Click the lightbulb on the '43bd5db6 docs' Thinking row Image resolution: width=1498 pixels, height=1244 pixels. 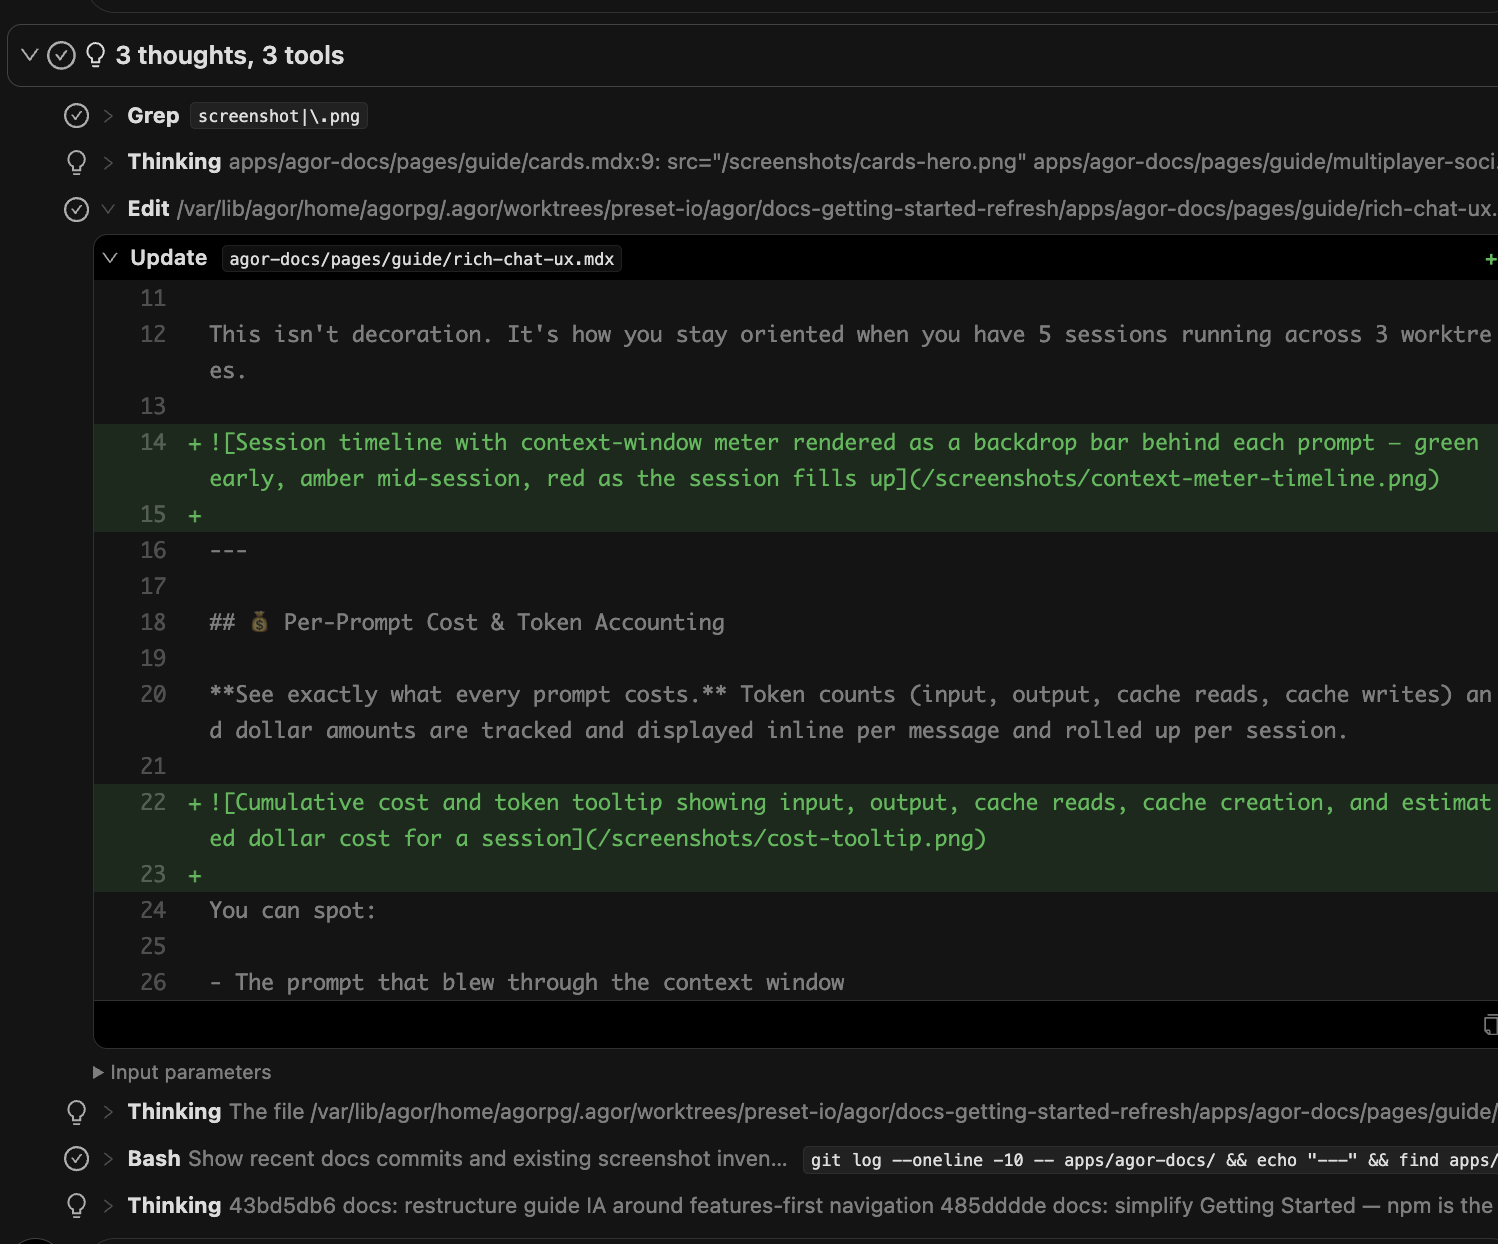coord(77,1206)
